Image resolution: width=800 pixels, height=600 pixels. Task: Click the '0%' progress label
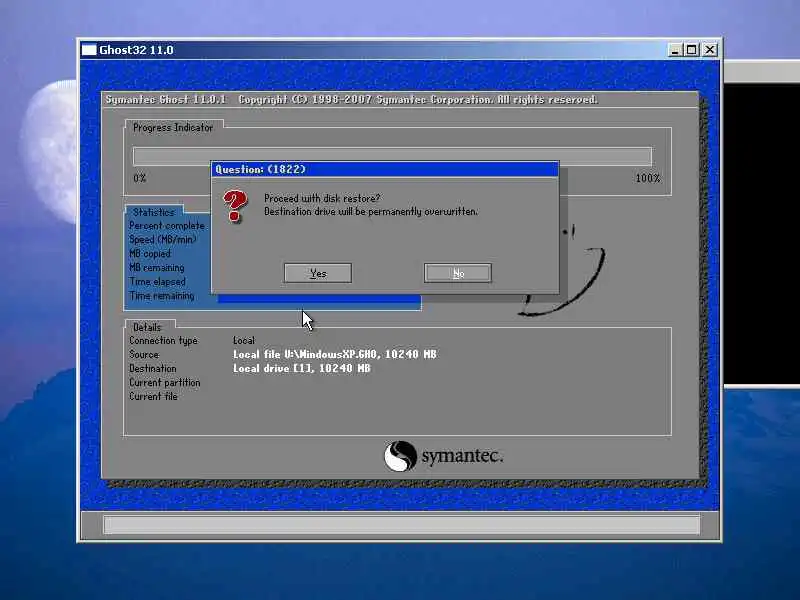(140, 178)
